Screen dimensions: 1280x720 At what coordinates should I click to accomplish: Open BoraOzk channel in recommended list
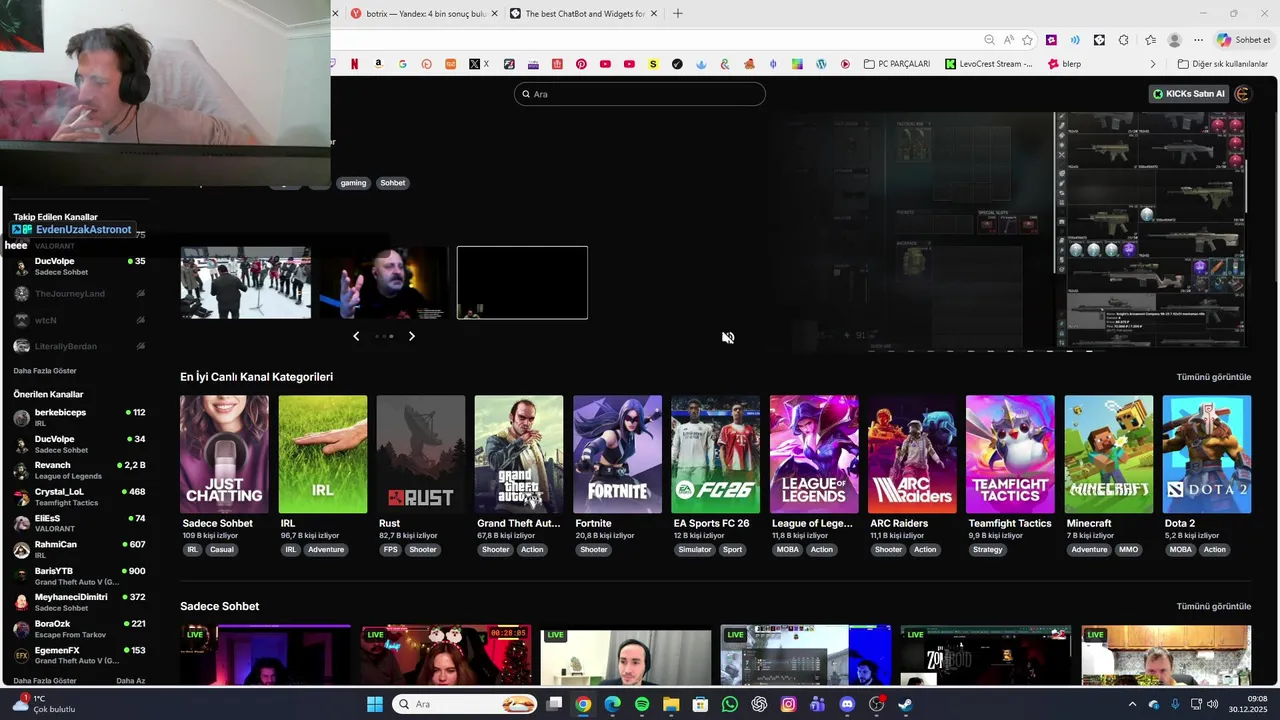point(80,629)
